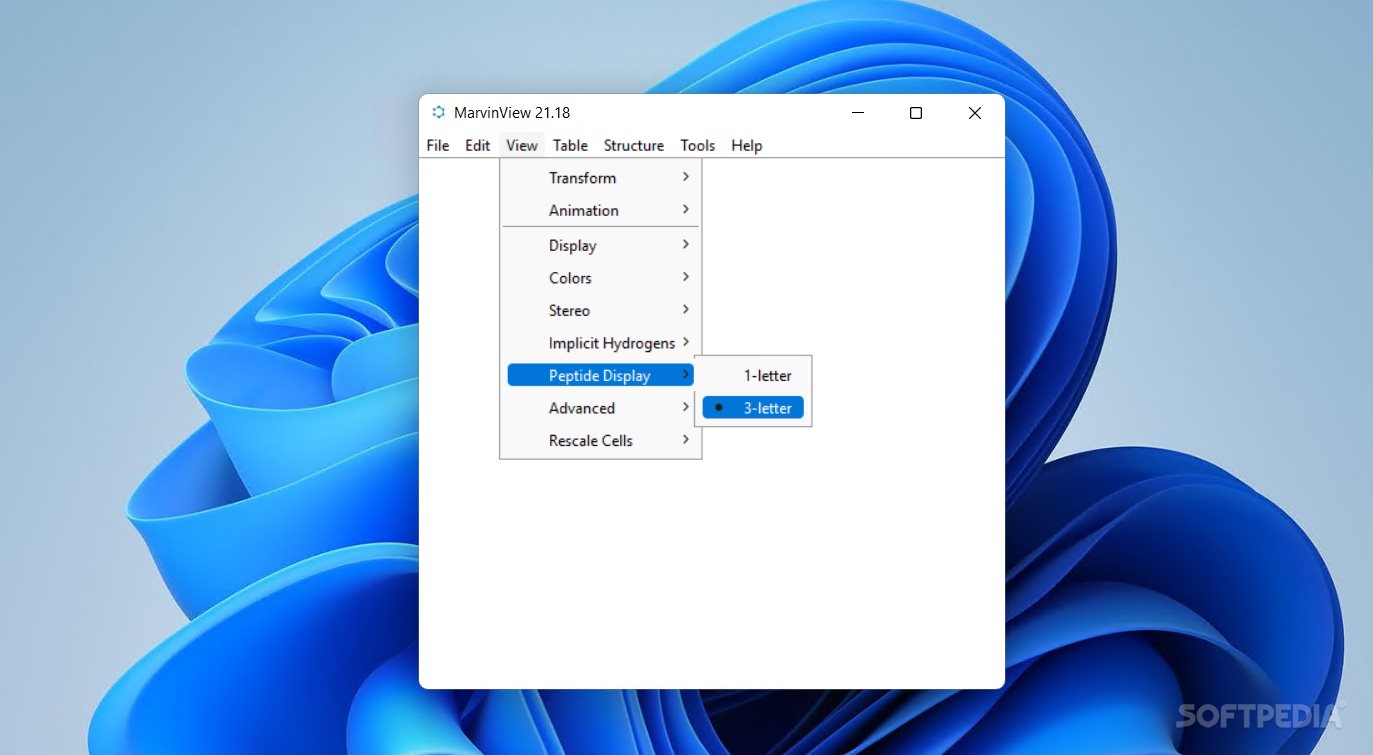Close the MarvinView window

pyautogui.click(x=974, y=113)
